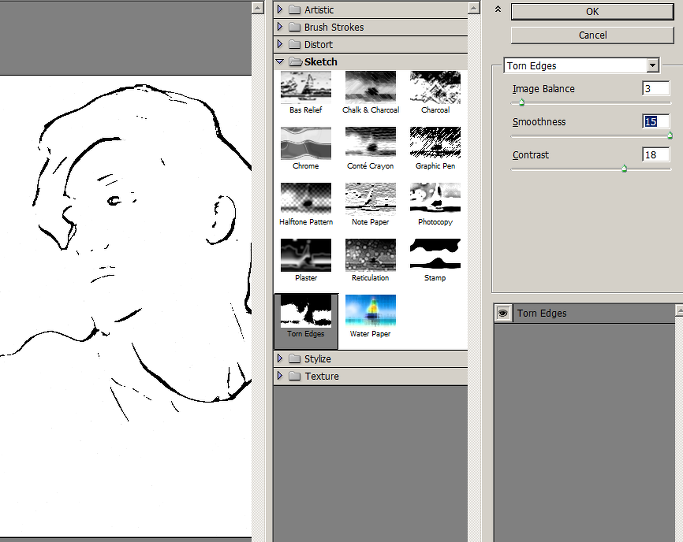Click the Image Balance label
Viewport: 683px width, 542px height.
[x=543, y=89]
